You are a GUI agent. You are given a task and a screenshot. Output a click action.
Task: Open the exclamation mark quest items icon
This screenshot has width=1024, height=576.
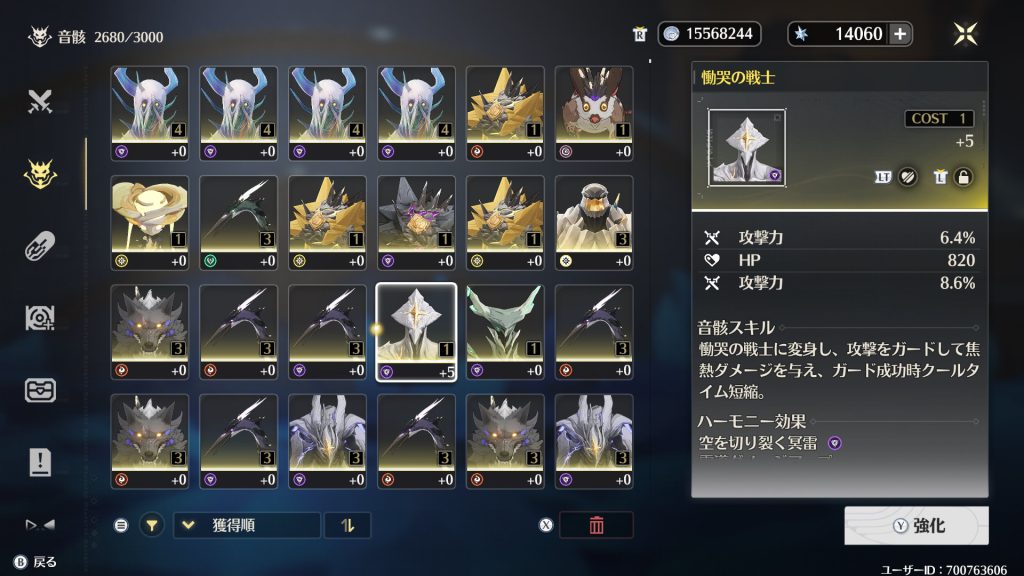point(40,462)
